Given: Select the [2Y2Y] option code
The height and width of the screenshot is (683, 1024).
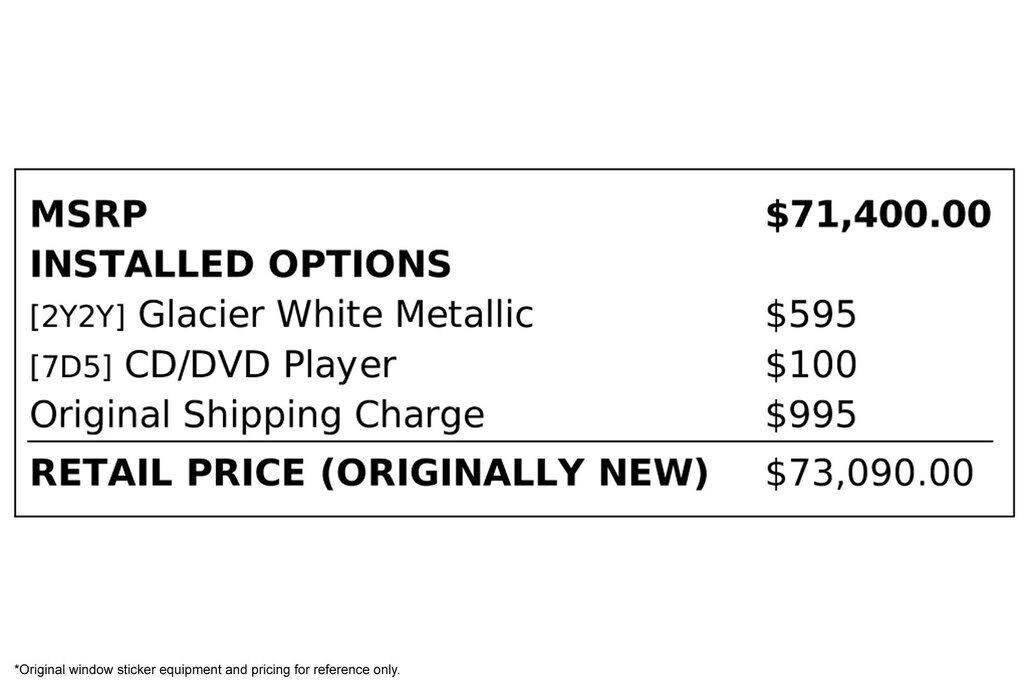Looking at the screenshot, I should coord(77,316).
